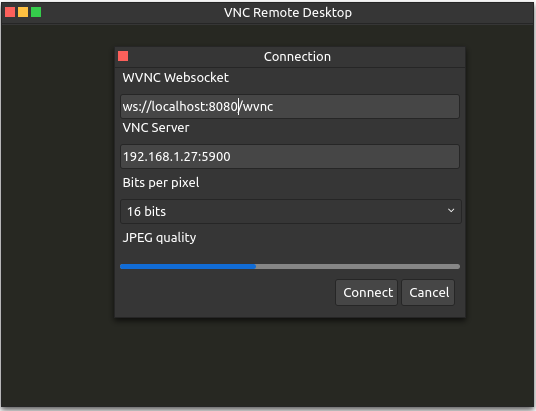This screenshot has height=411, width=536.
Task: Click the WVNC Websocket label
Action: coord(176,78)
